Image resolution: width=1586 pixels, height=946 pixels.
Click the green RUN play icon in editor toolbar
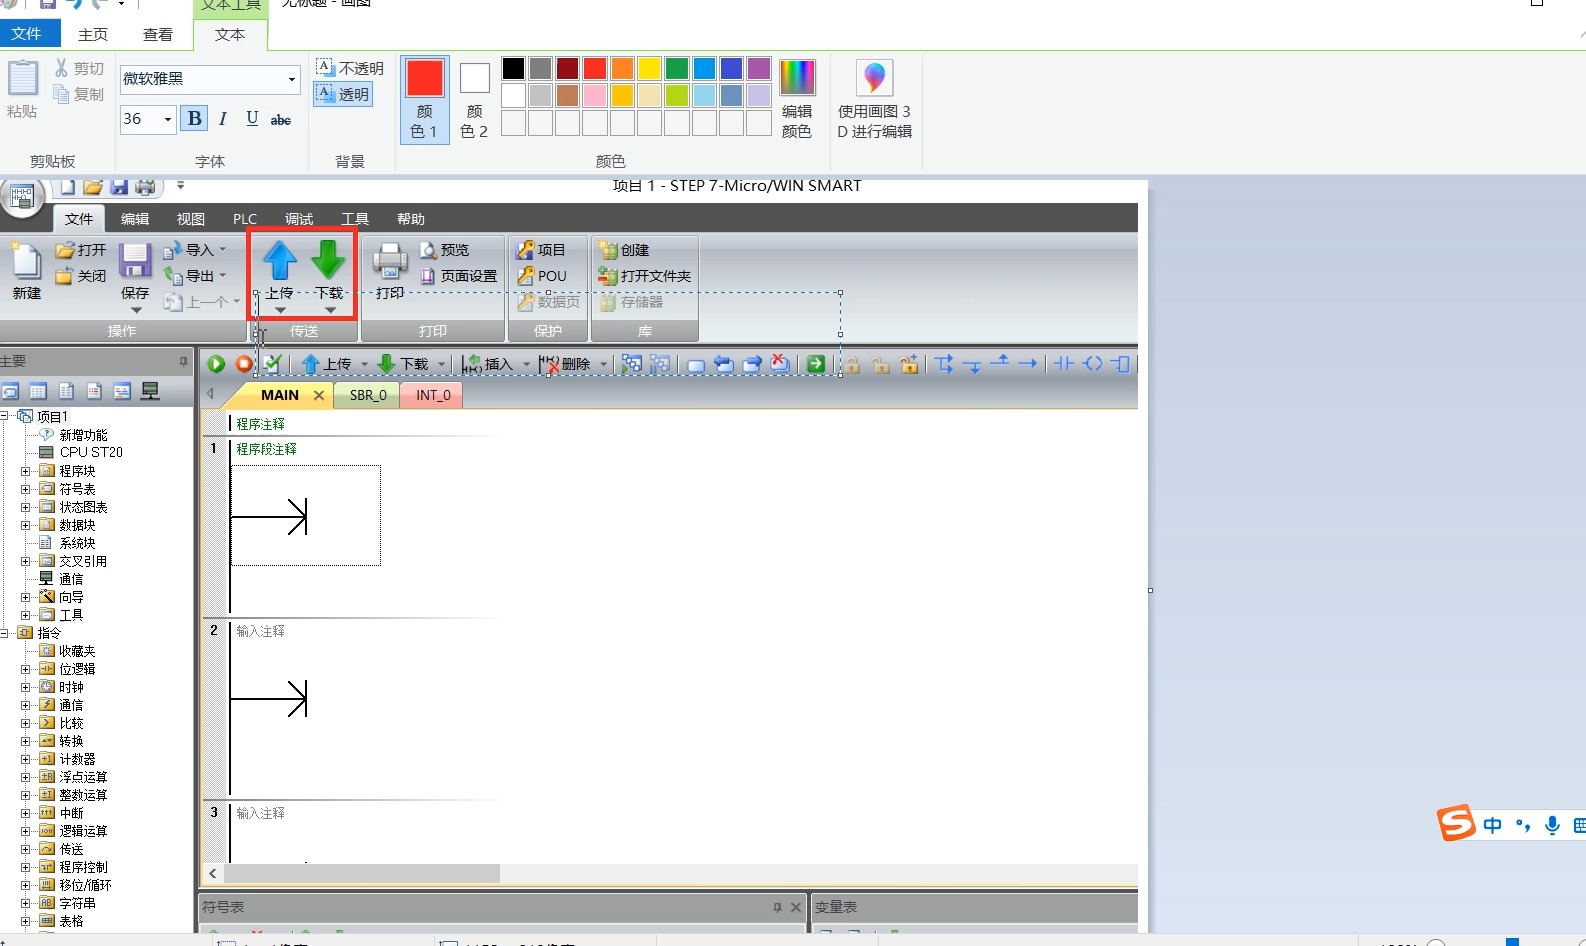(216, 364)
